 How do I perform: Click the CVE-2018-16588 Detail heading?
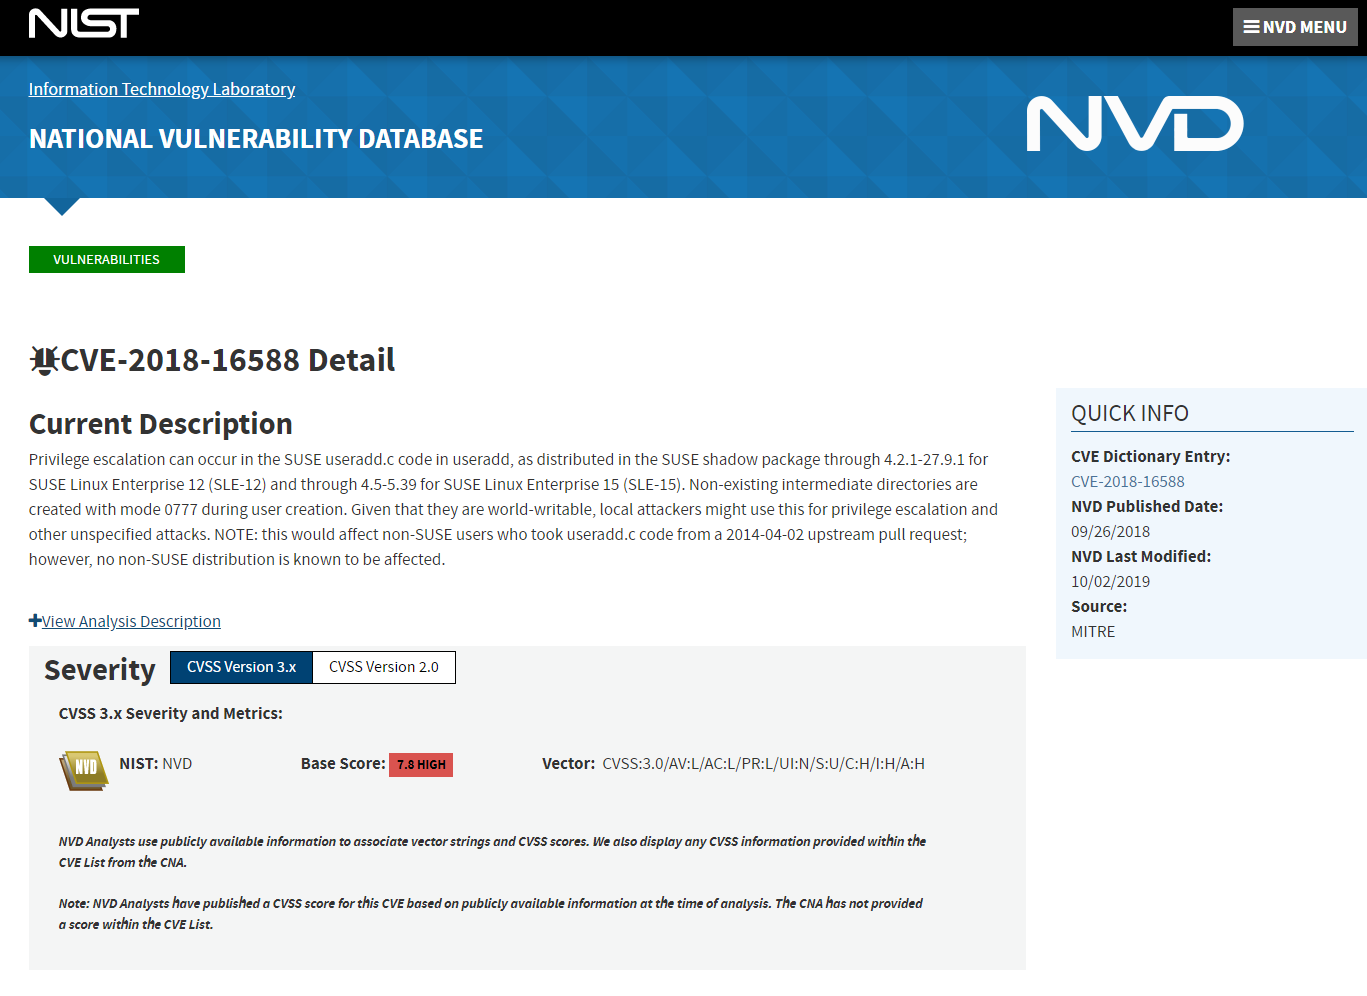[228, 360]
